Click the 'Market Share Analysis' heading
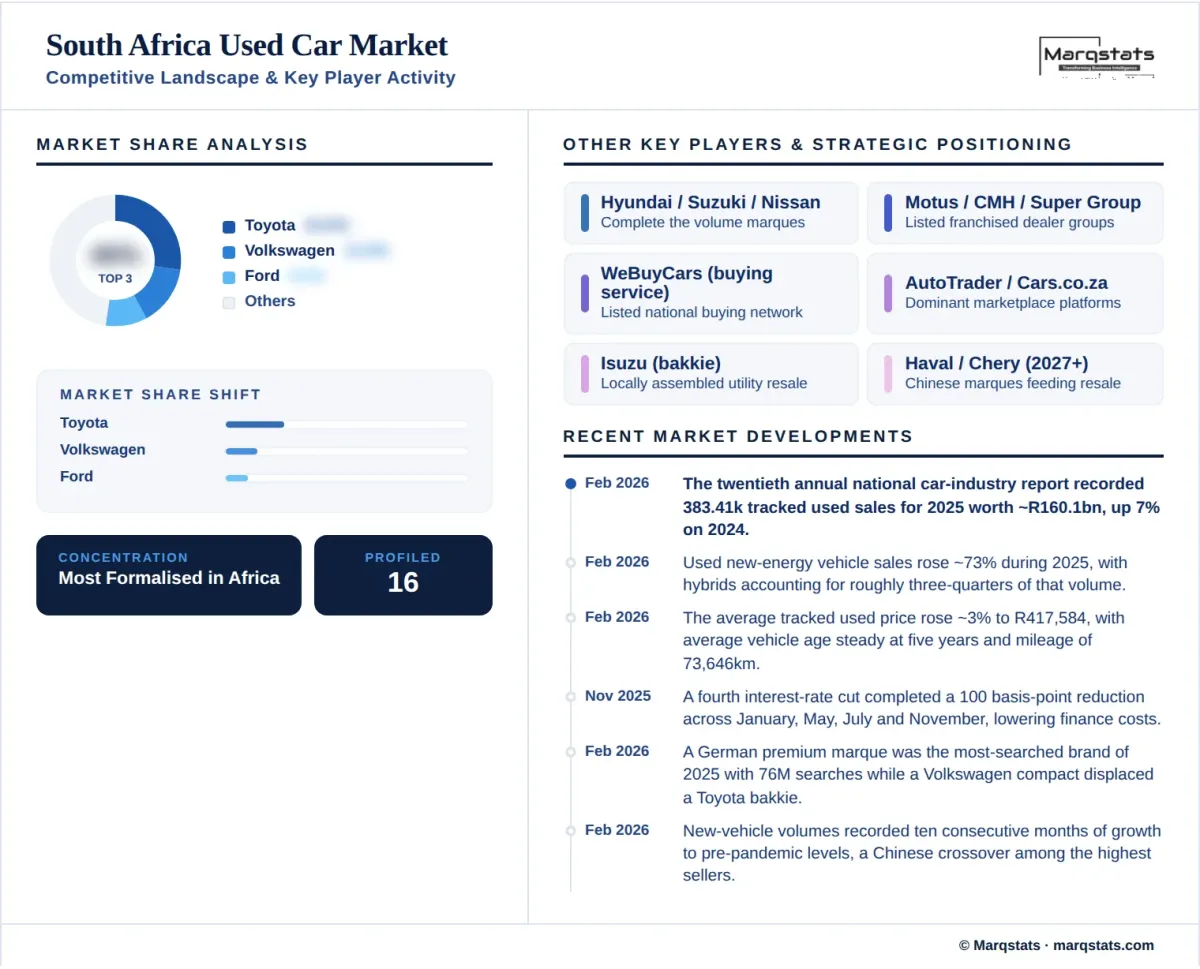The height and width of the screenshot is (969, 1200). click(172, 145)
